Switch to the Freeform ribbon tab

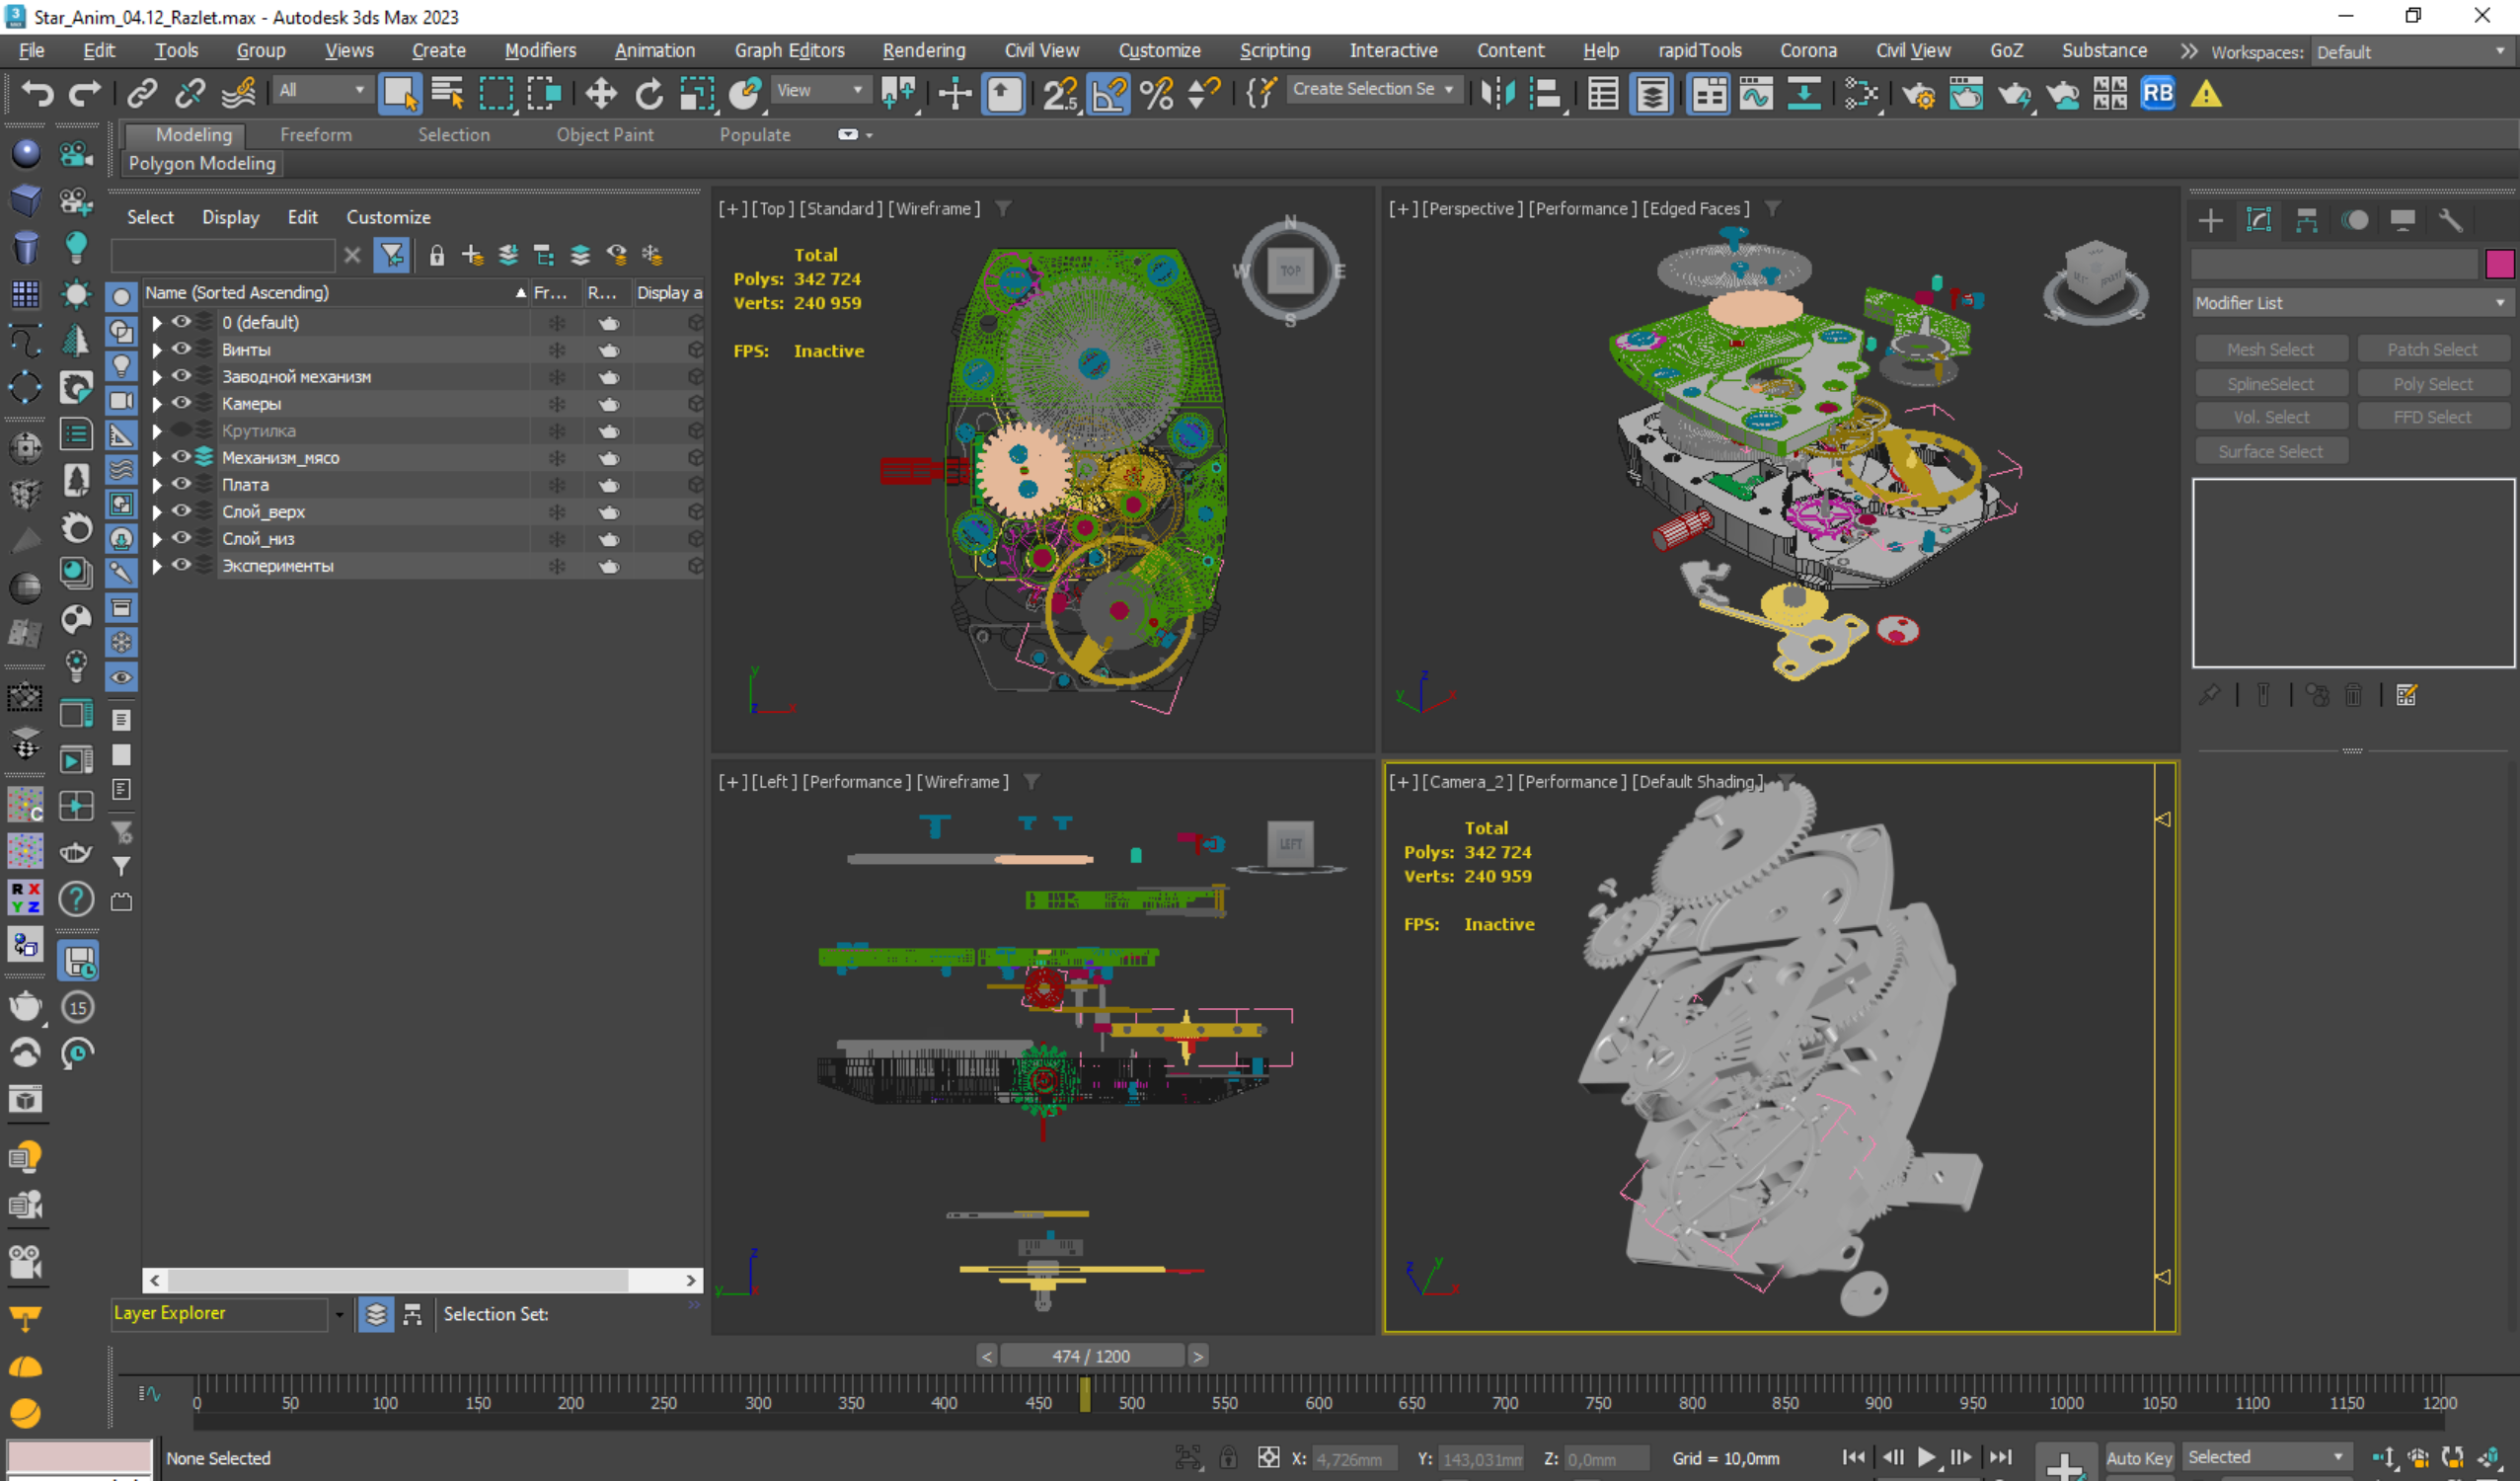[x=315, y=134]
